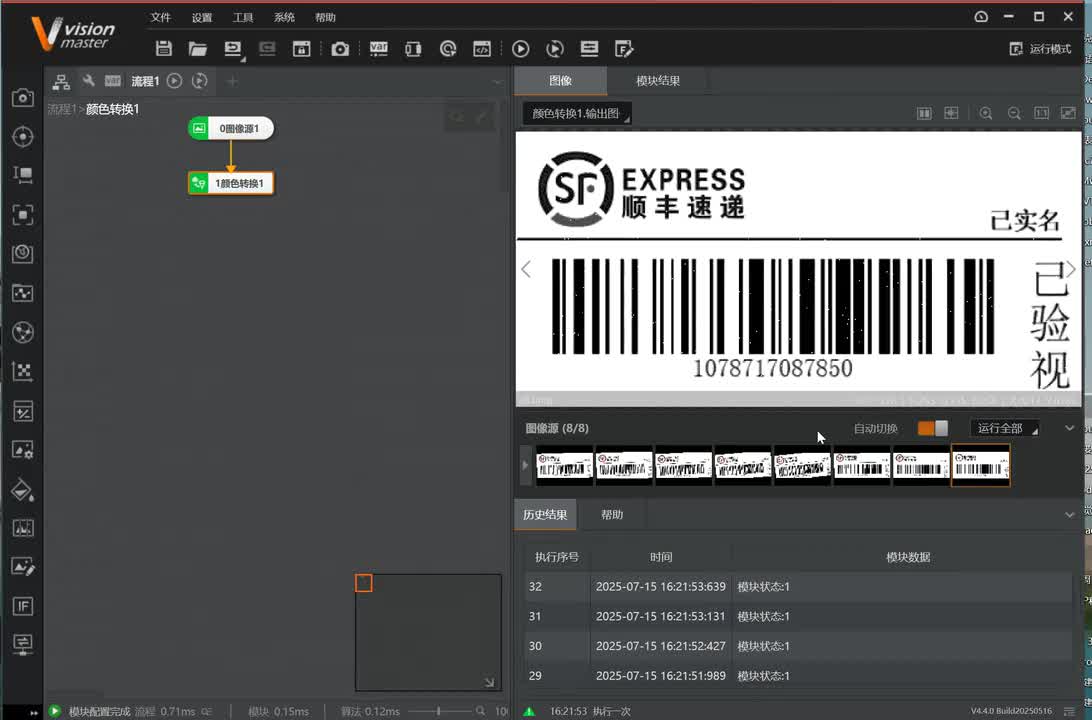Open the 工具 menu

coord(243,17)
